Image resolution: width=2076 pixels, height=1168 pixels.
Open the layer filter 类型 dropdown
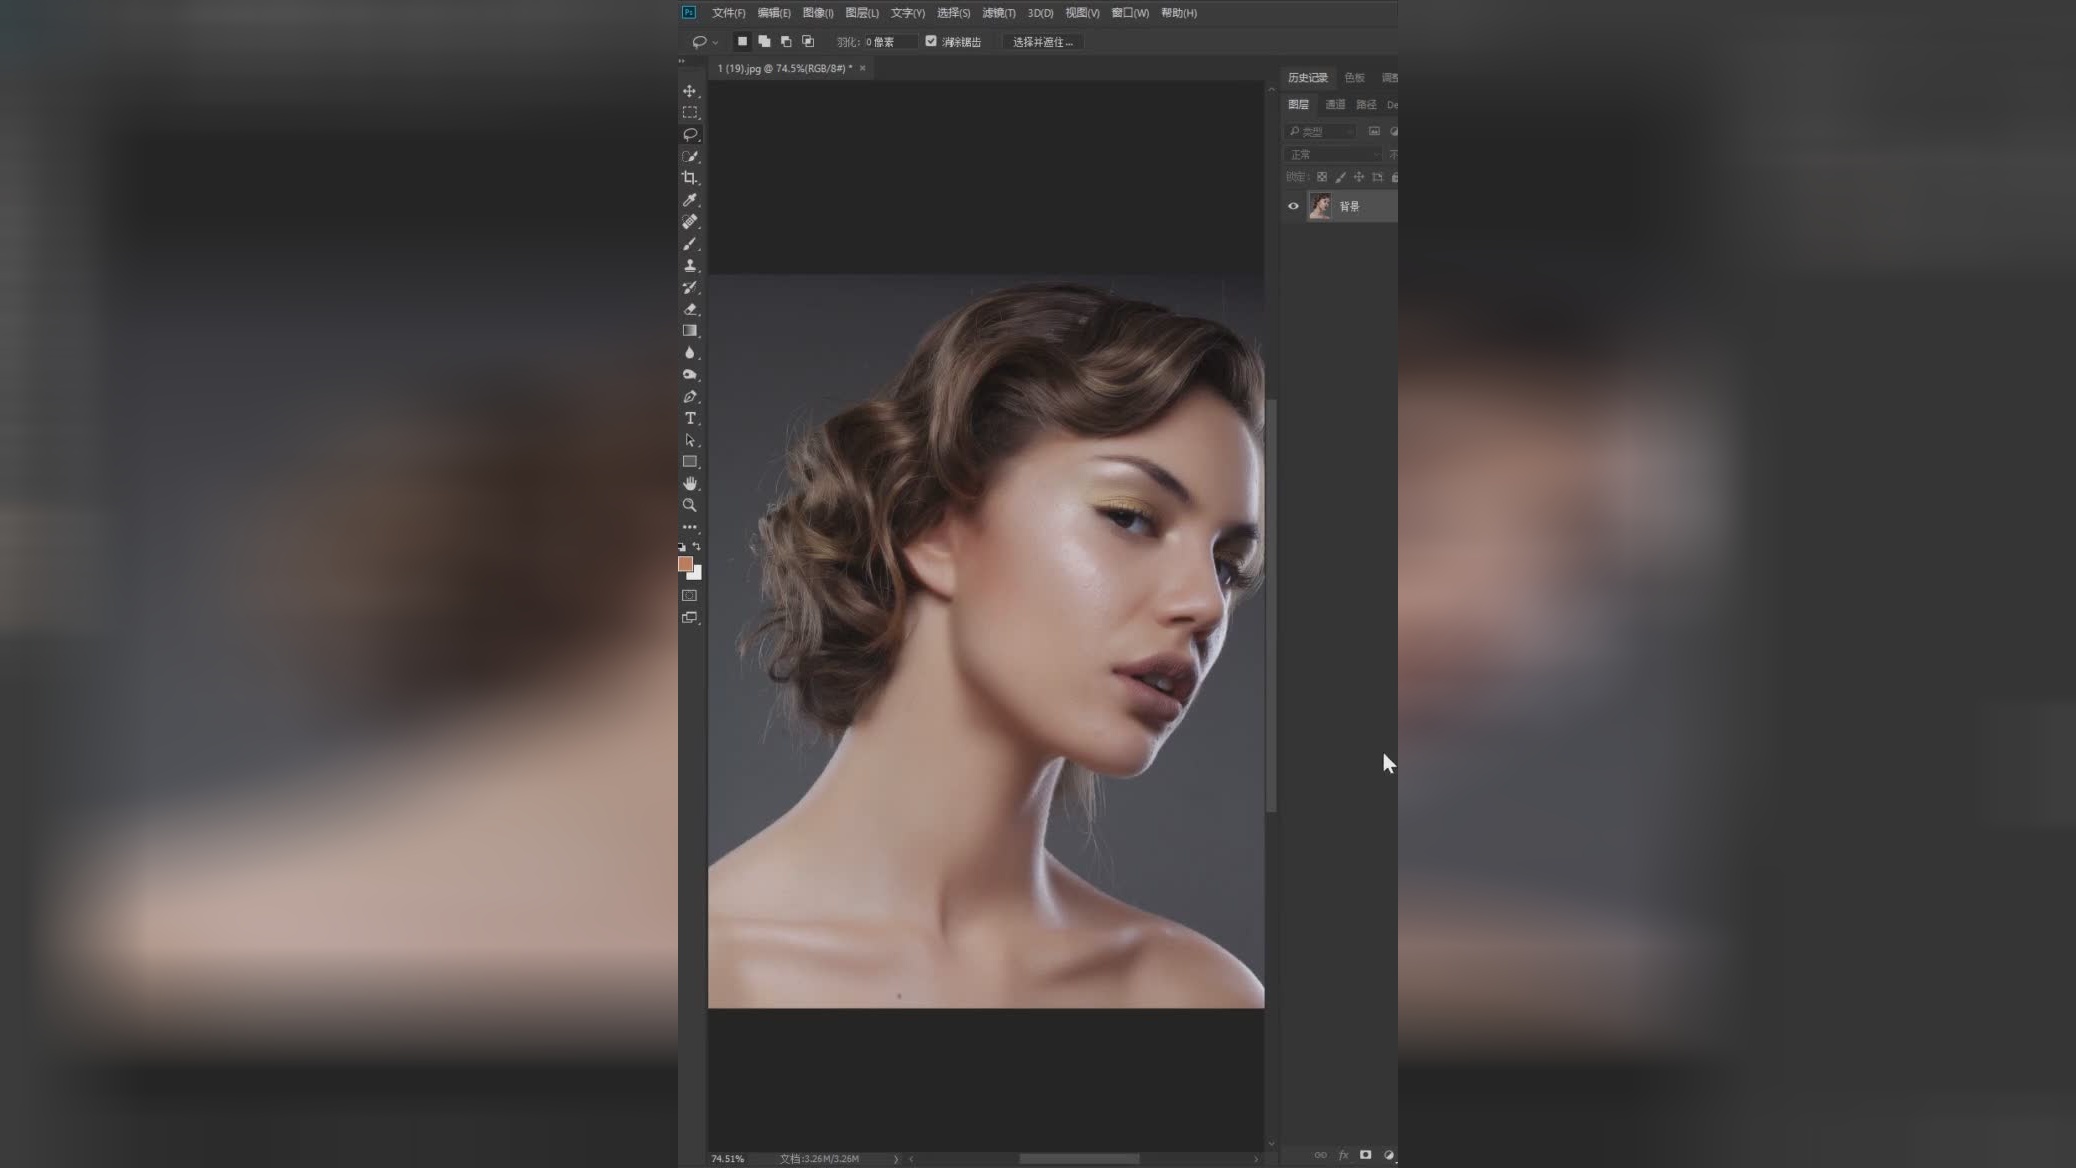pyautogui.click(x=1321, y=131)
